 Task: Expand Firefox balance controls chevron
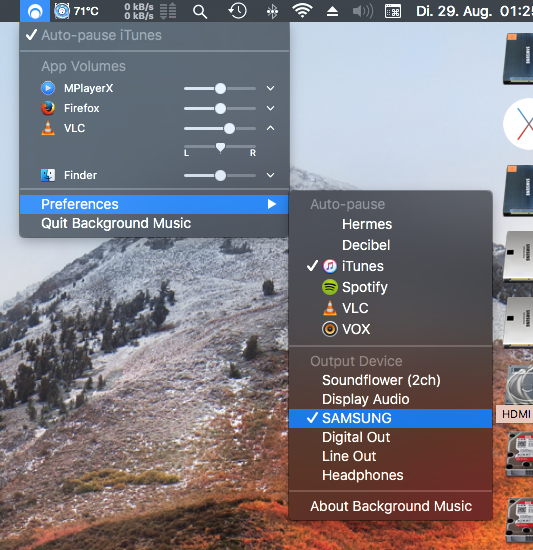click(x=270, y=108)
